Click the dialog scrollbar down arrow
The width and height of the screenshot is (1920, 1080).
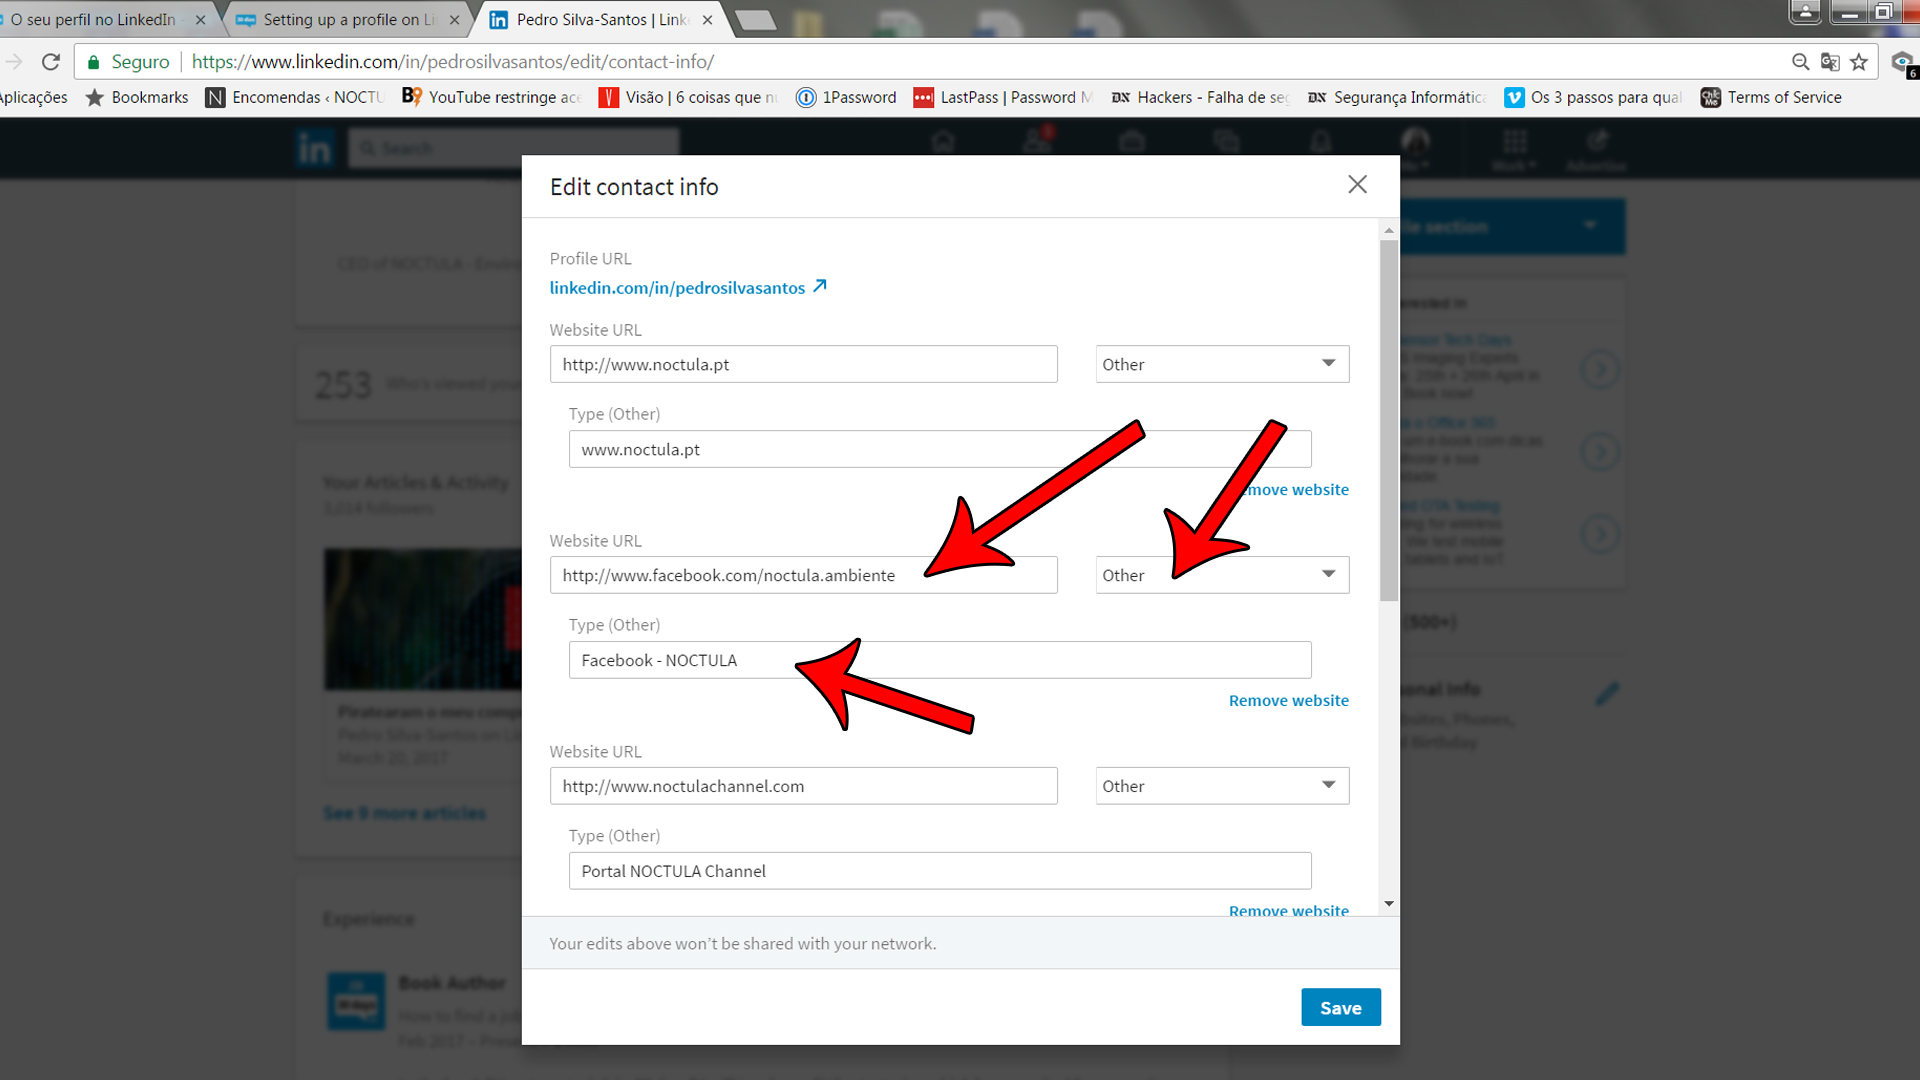pos(1389,904)
